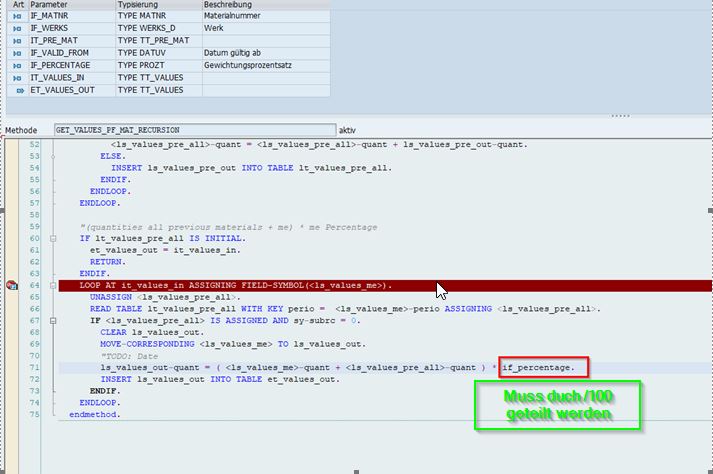
Task: Click the breakpoint icon at line 64
Action: 12,286
